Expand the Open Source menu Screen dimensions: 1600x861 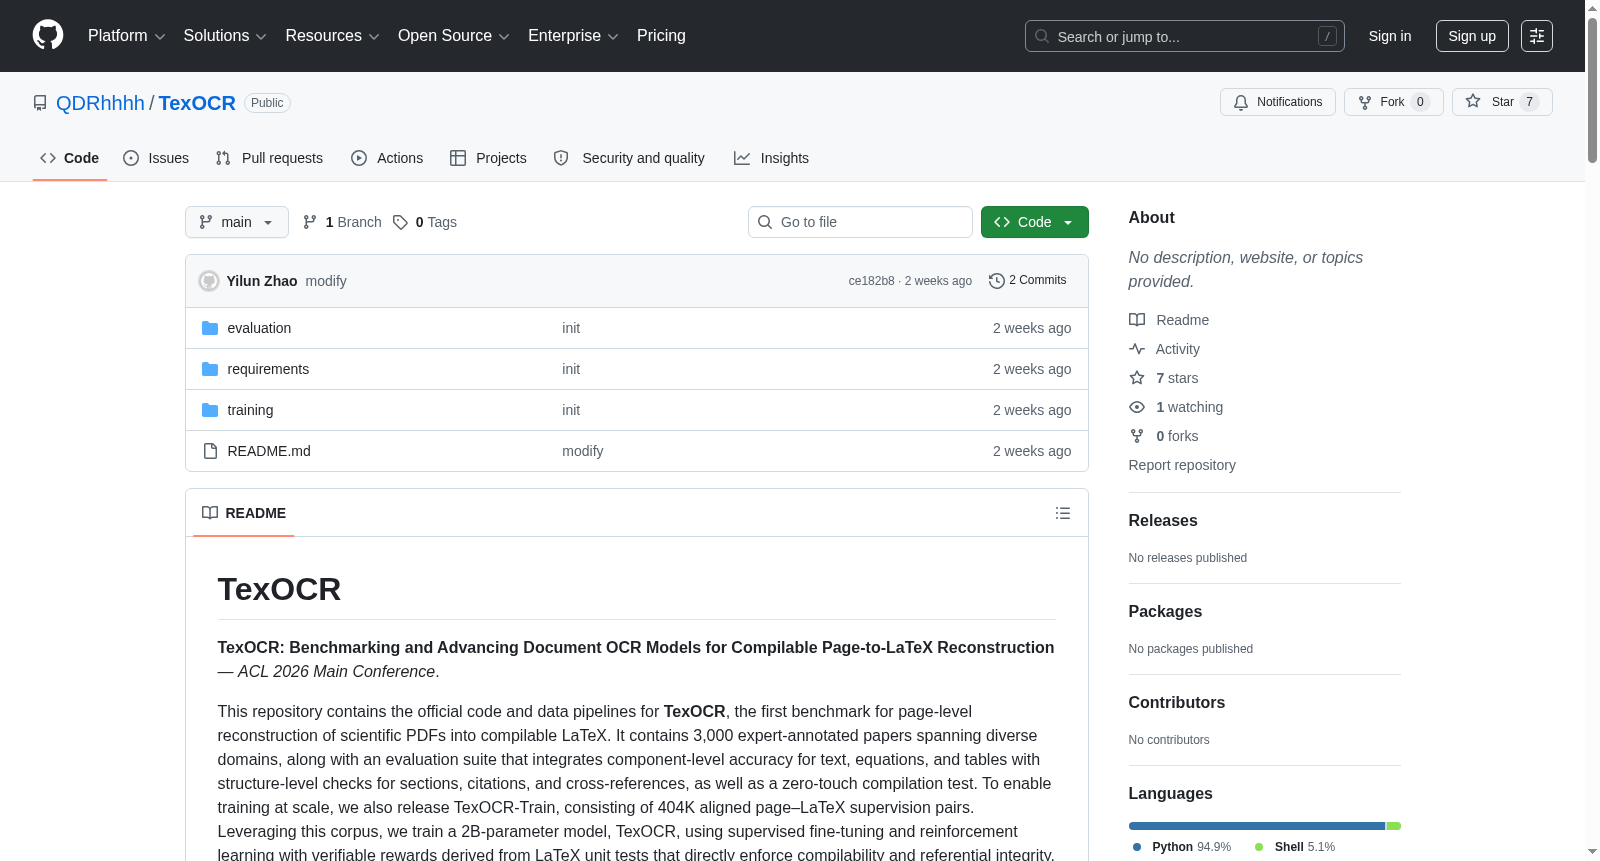click(x=454, y=36)
